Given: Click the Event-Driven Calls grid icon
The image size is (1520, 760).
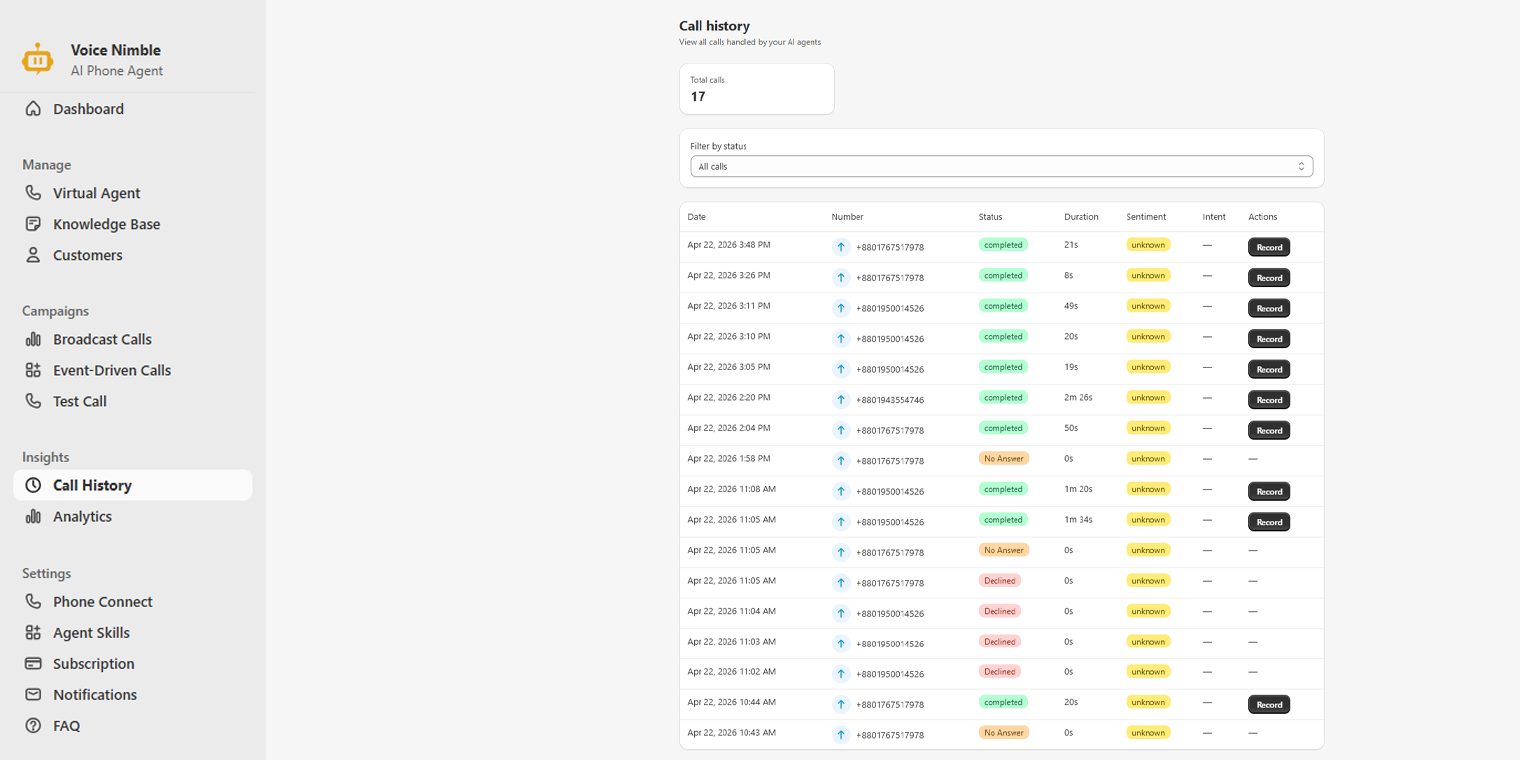Looking at the screenshot, I should pos(33,370).
